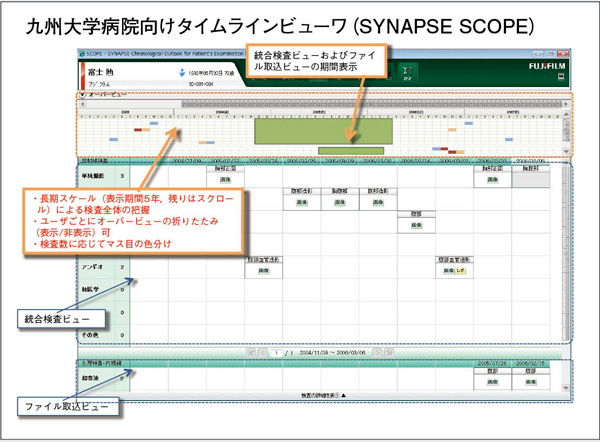
Task: Click the overview scrollbar's right arrow
Action: (x=566, y=104)
